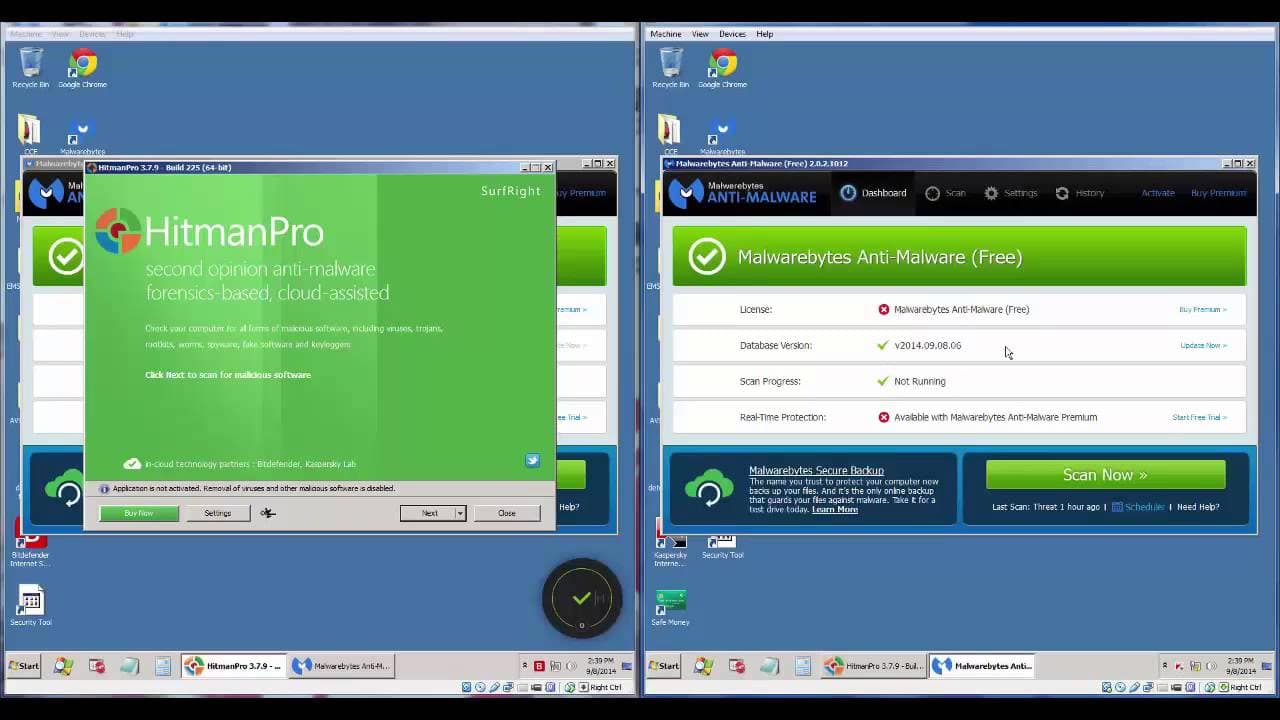Click the Not Running scan progress text
1280x720 pixels.
point(920,381)
